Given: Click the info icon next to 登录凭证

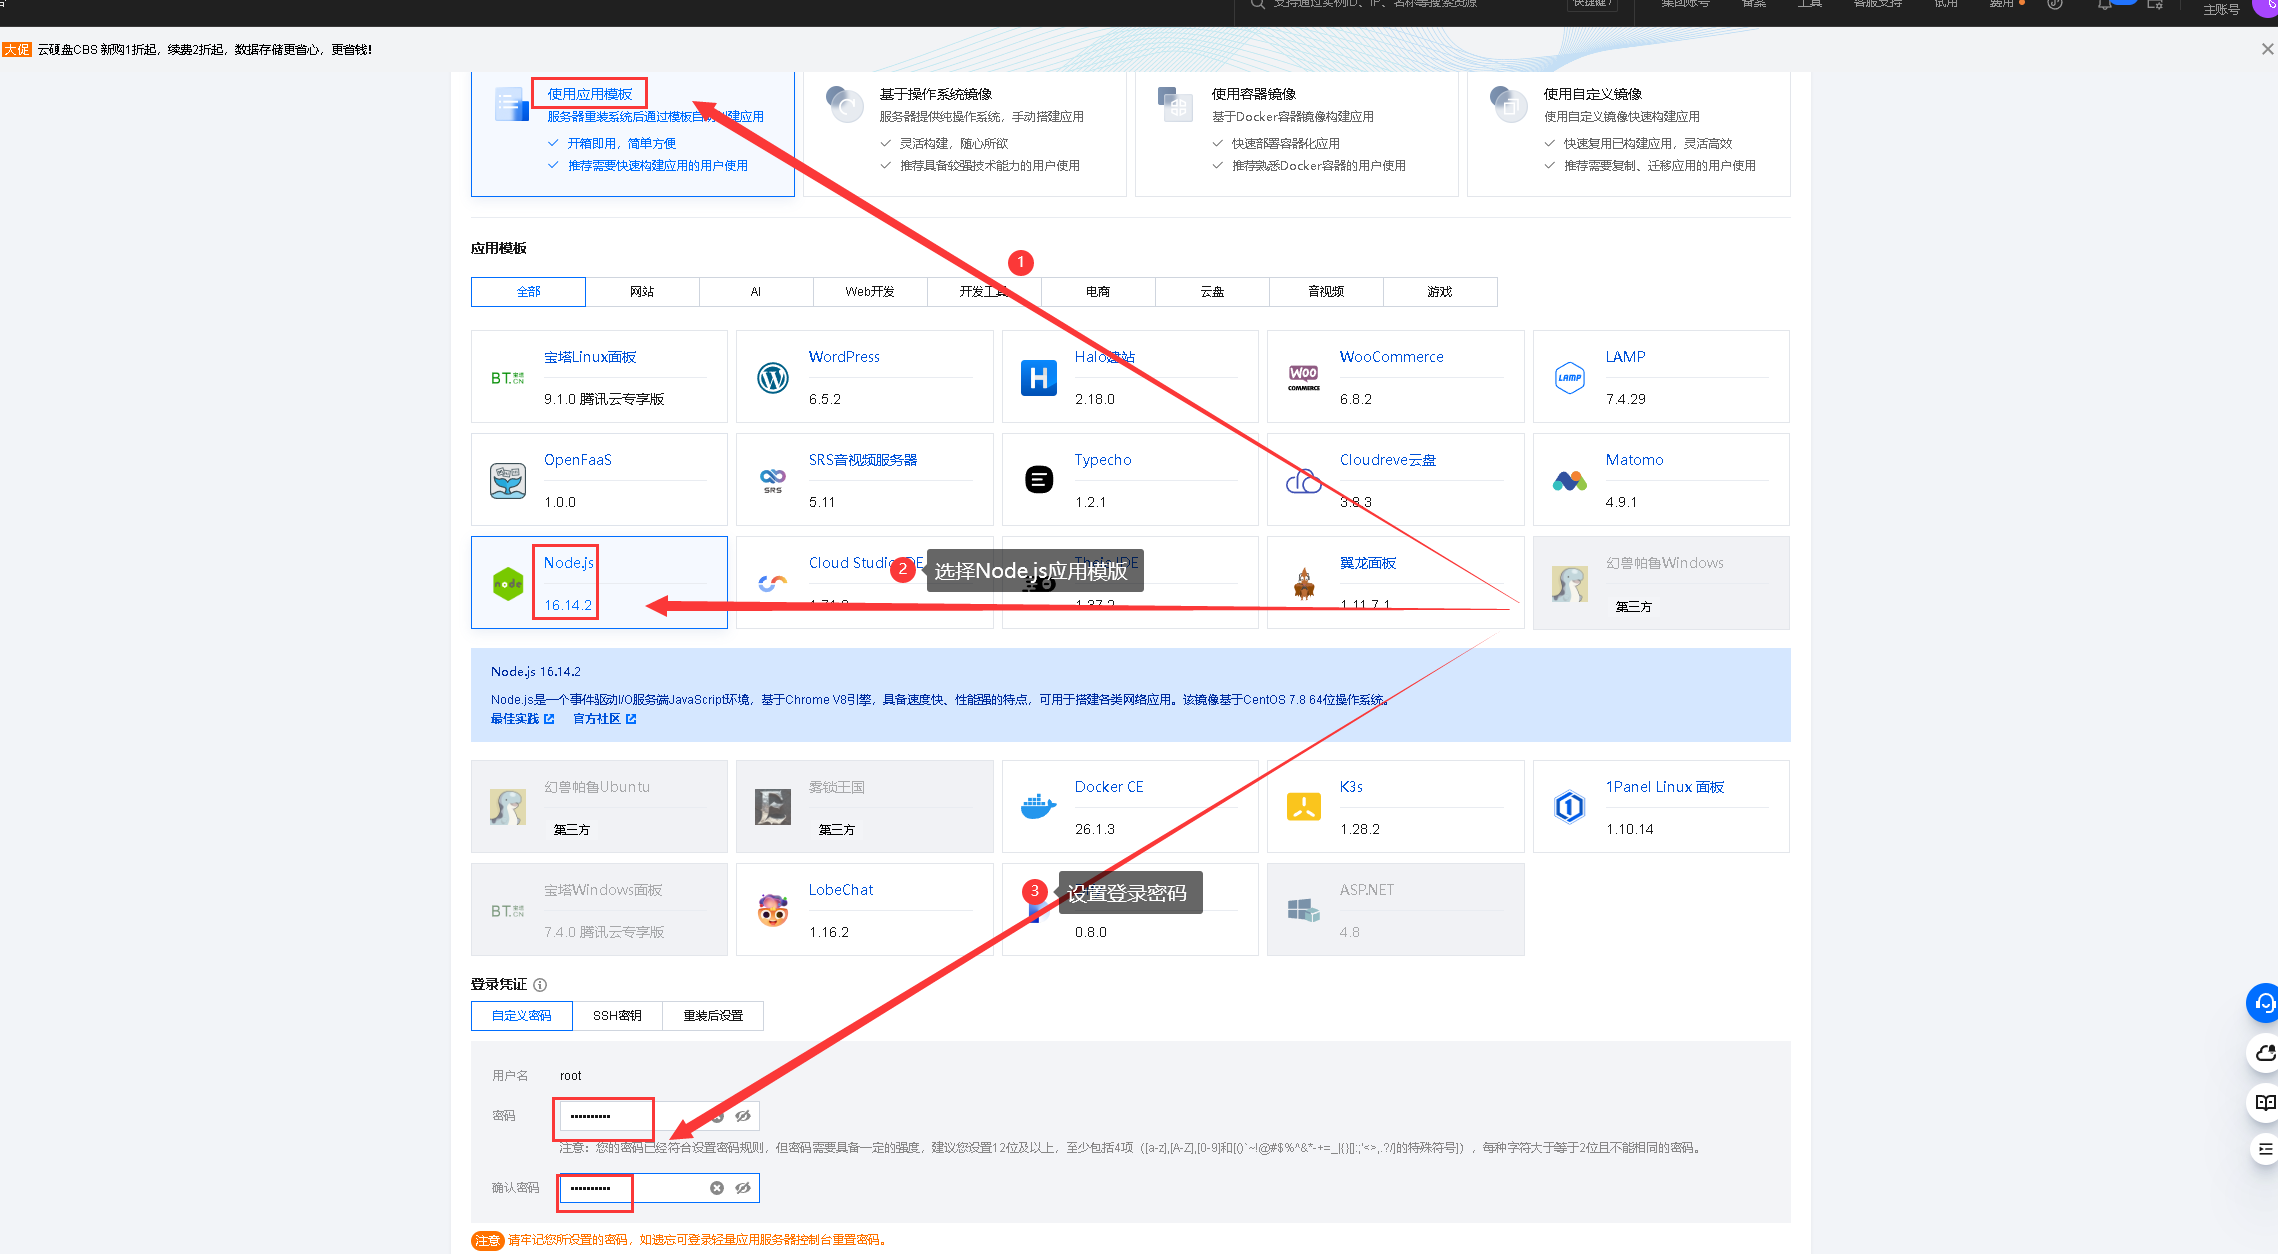Looking at the screenshot, I should [x=540, y=985].
